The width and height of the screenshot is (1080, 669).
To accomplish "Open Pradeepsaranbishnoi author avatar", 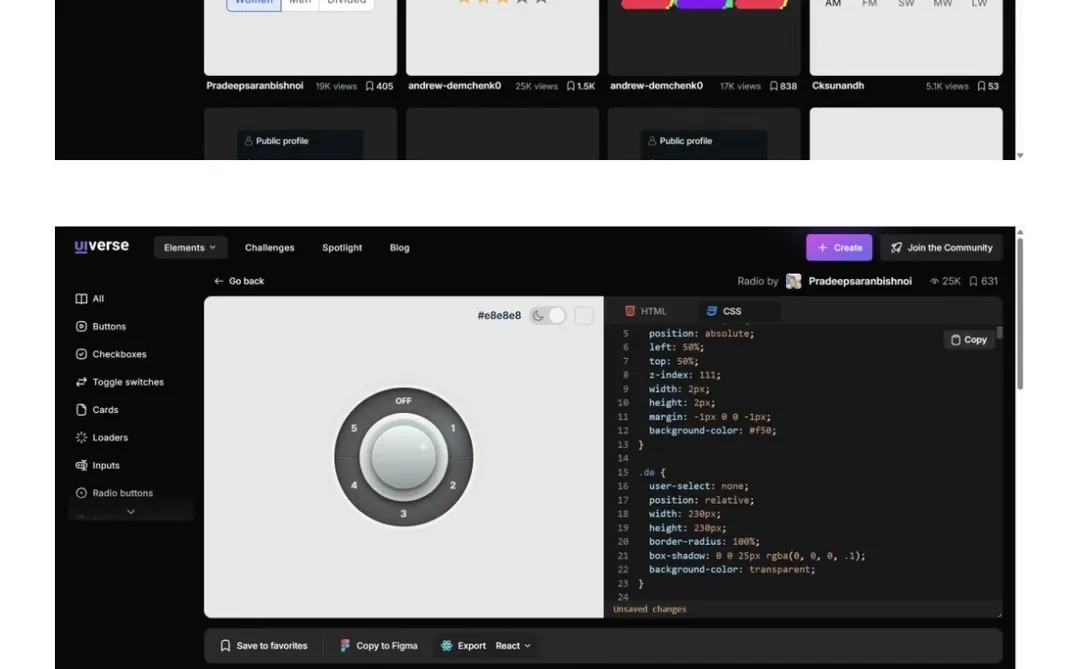I will point(793,281).
